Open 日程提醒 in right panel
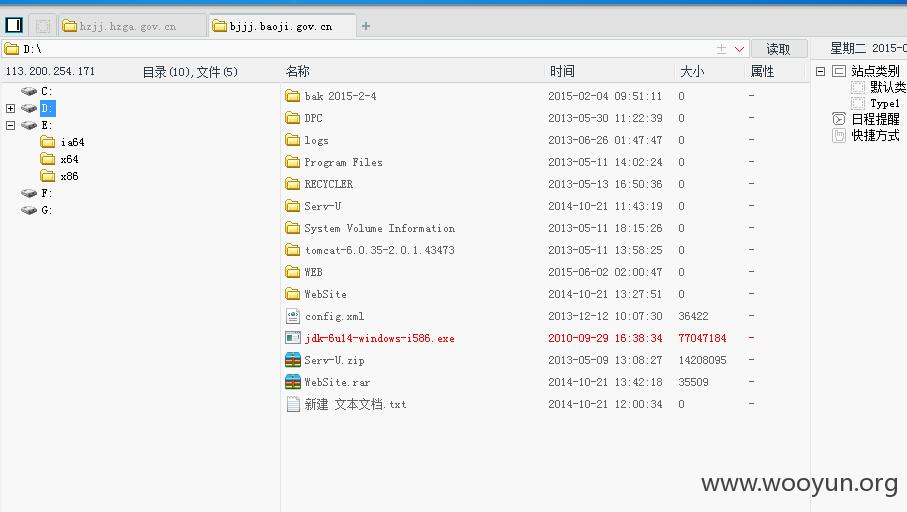The image size is (907, 512). click(875, 119)
